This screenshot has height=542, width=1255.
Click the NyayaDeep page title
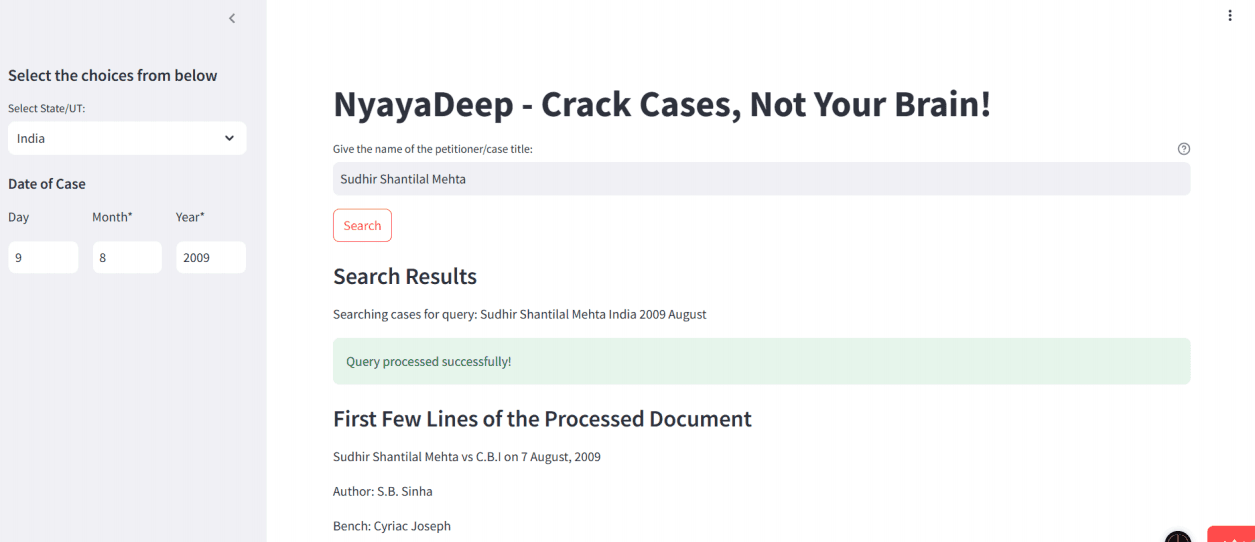click(662, 103)
